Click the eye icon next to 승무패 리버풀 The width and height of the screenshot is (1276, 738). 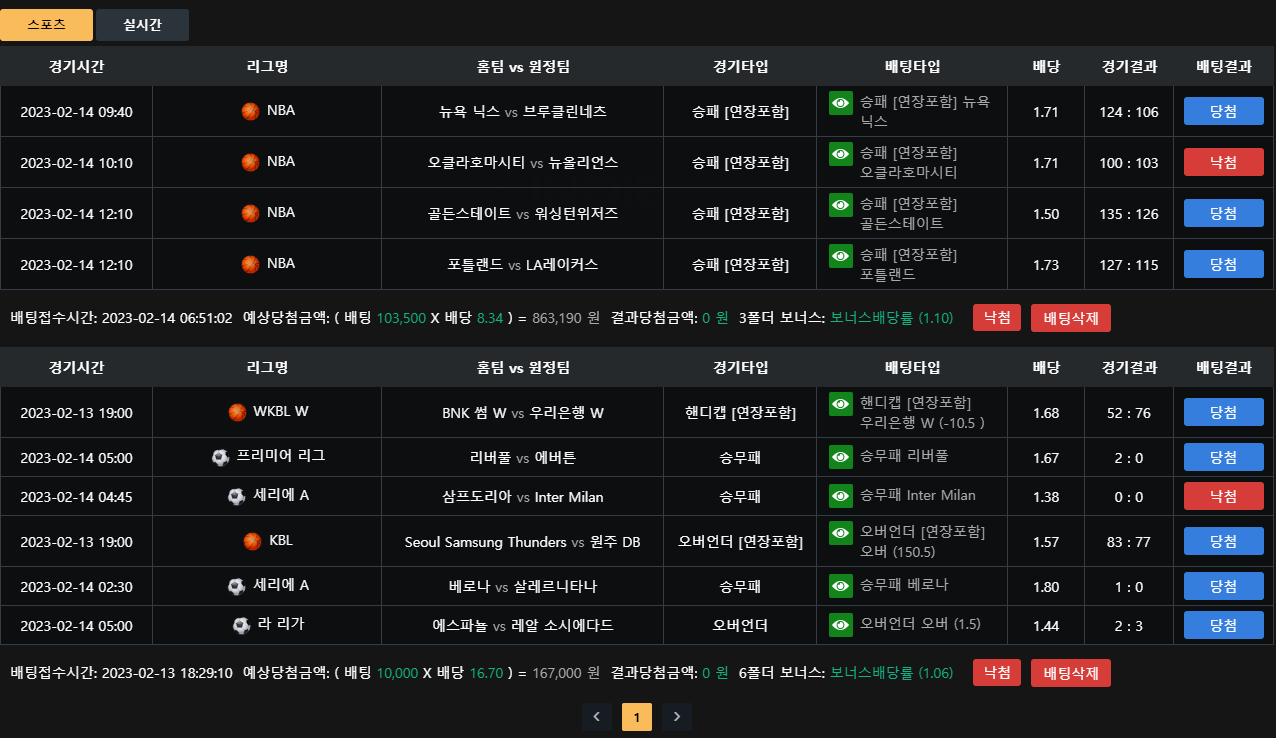point(841,457)
